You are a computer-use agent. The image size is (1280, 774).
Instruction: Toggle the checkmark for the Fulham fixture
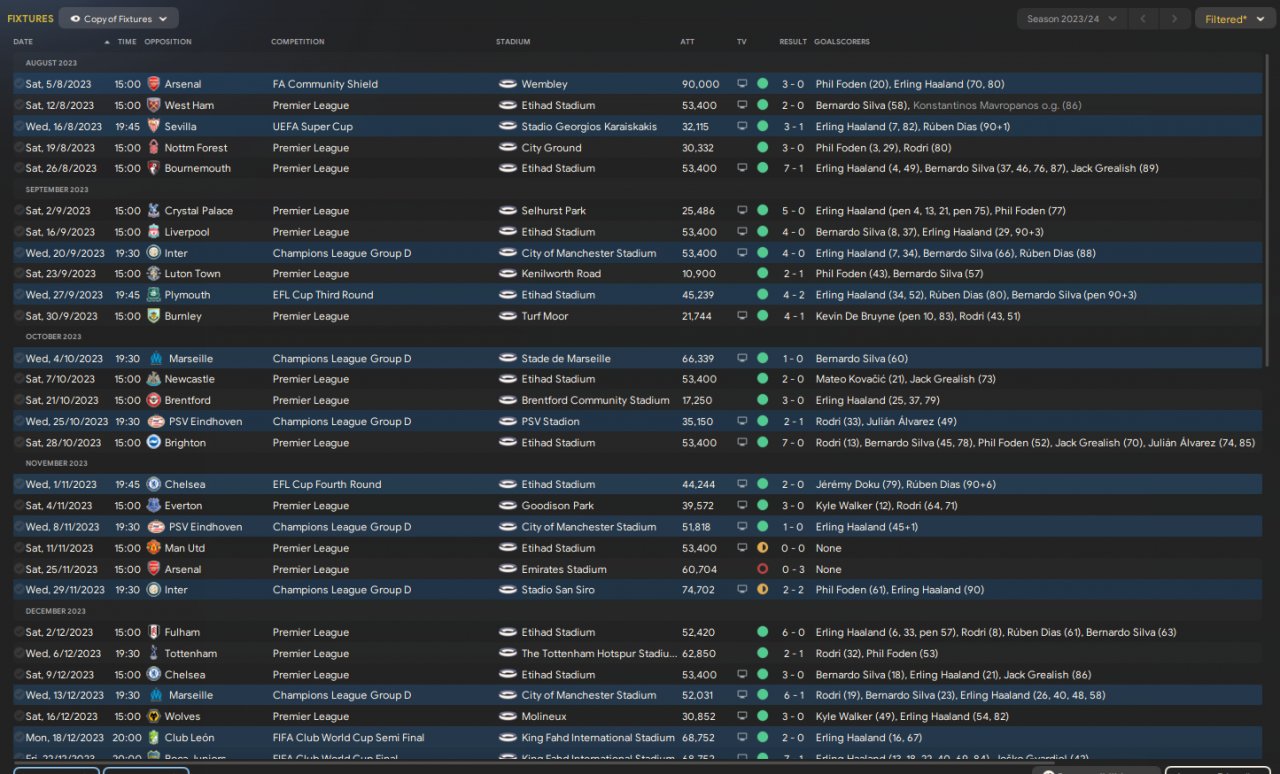click(19, 632)
